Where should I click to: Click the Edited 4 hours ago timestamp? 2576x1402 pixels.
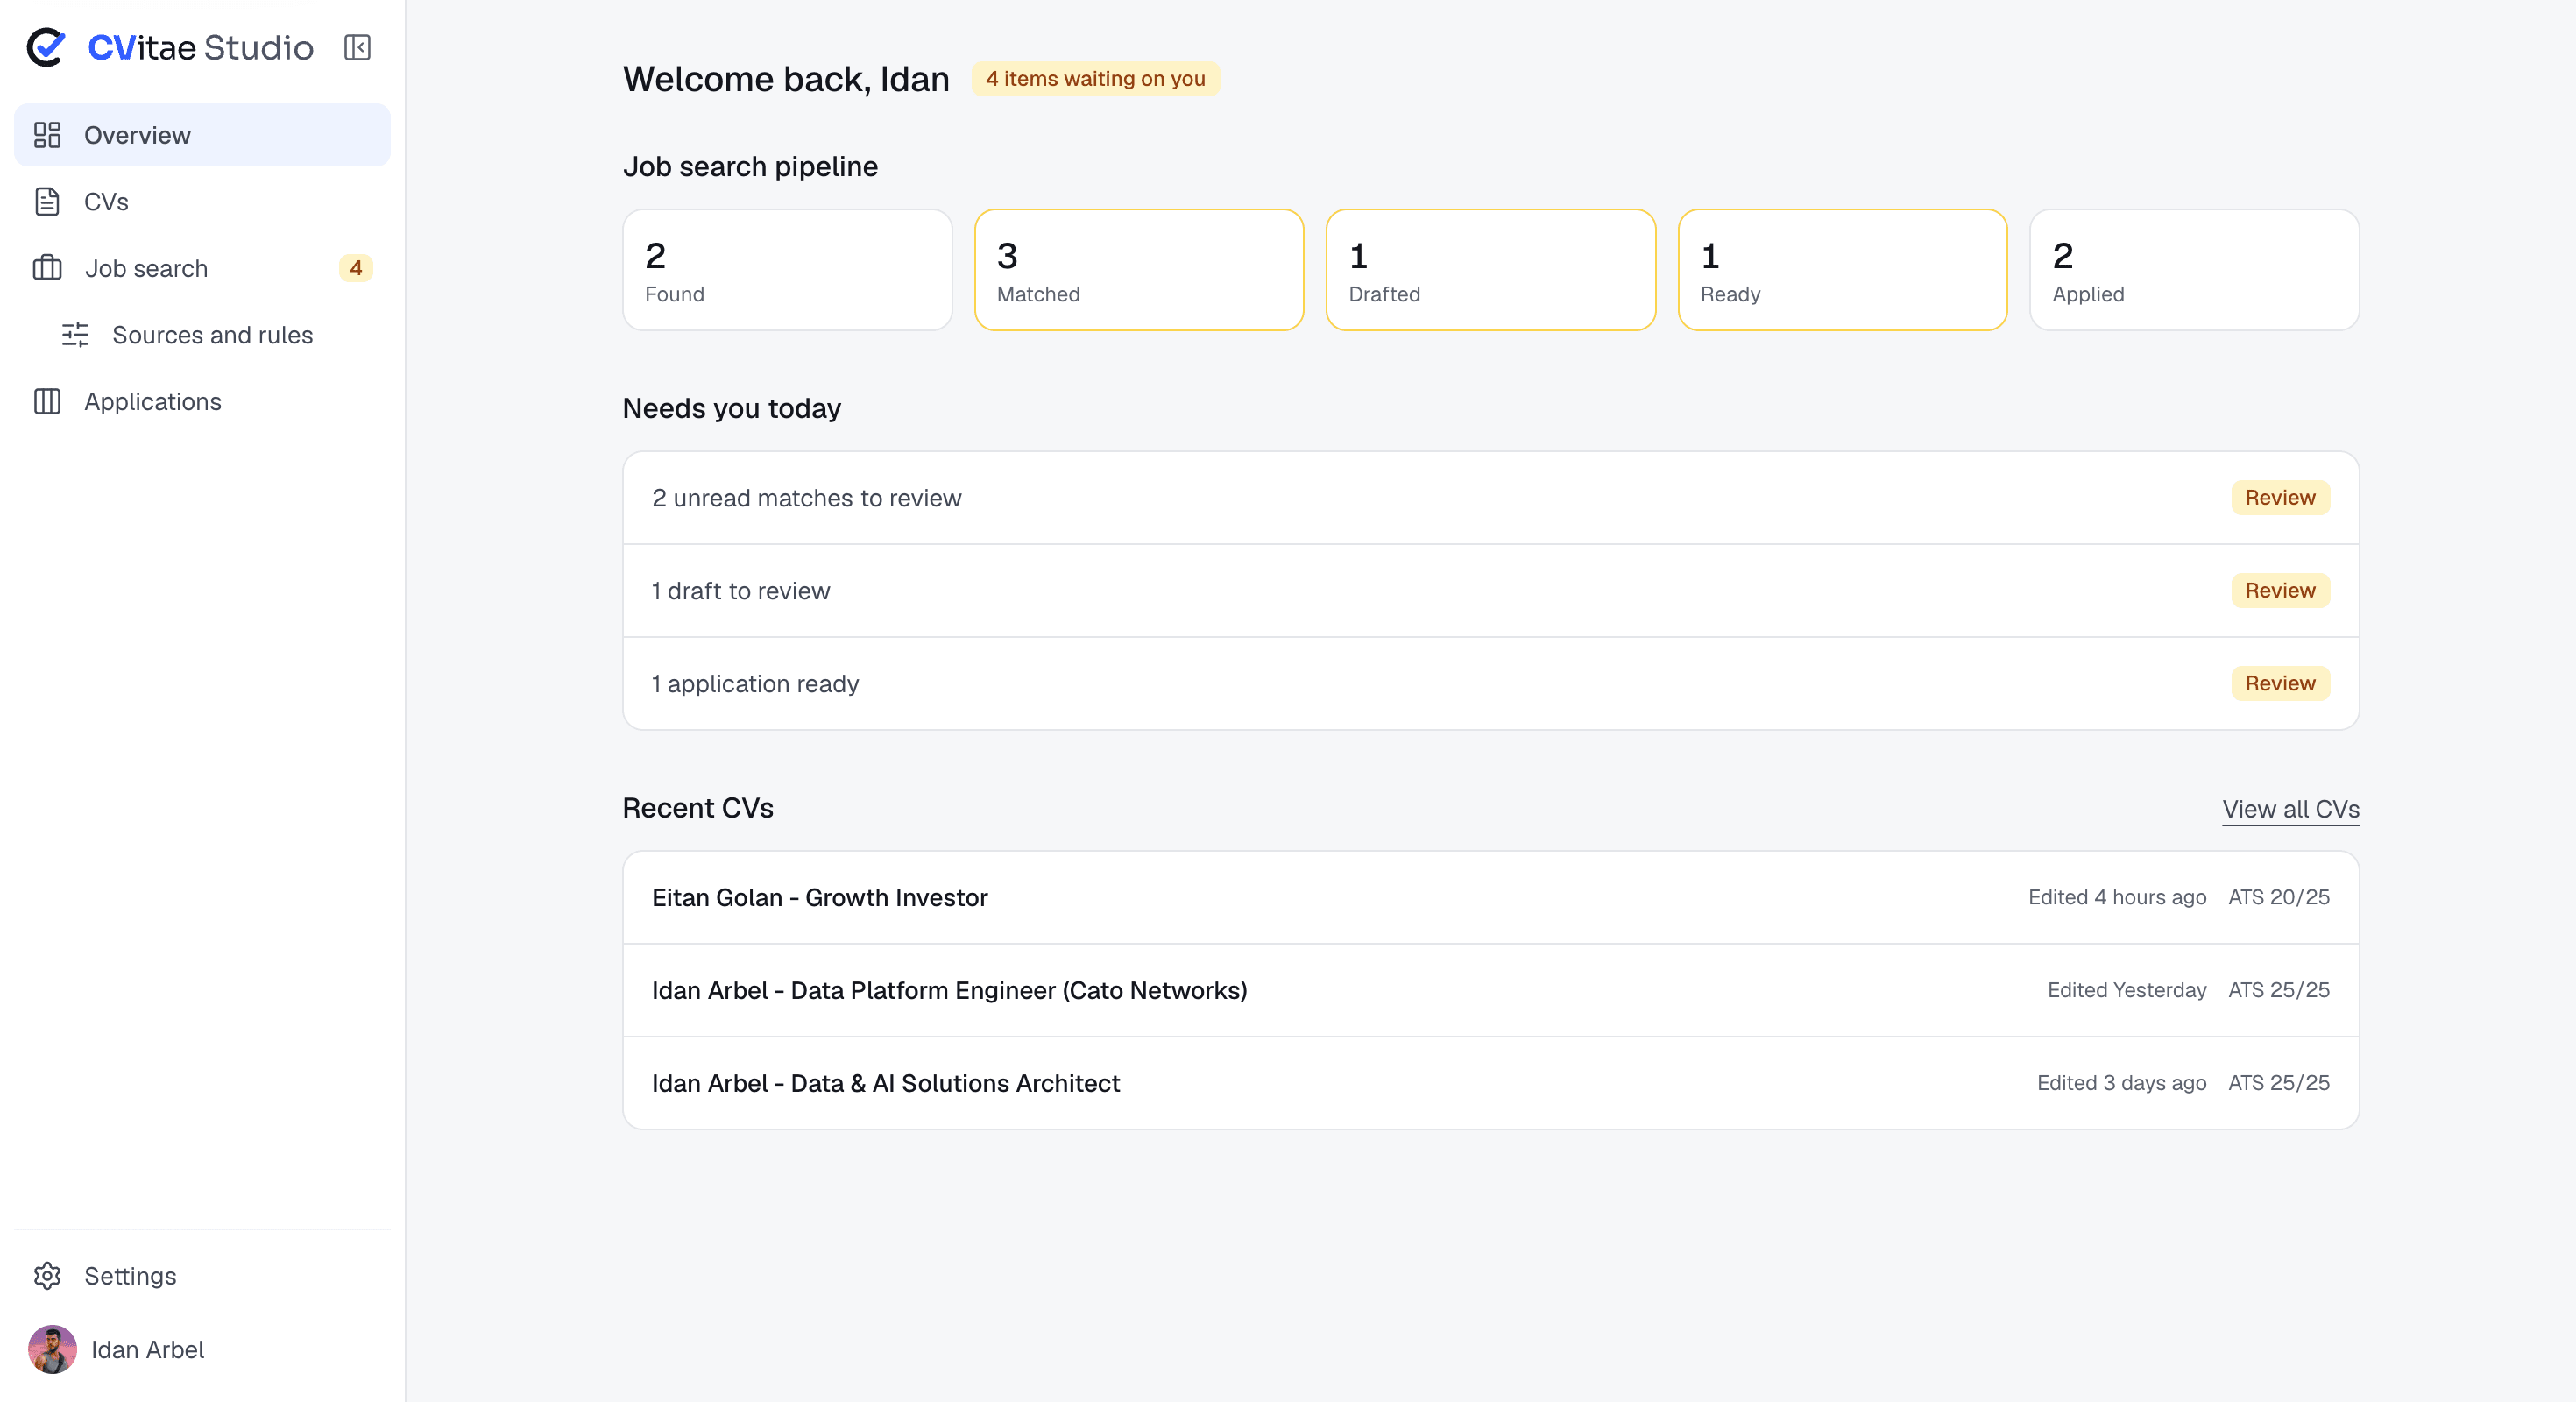tap(2117, 897)
